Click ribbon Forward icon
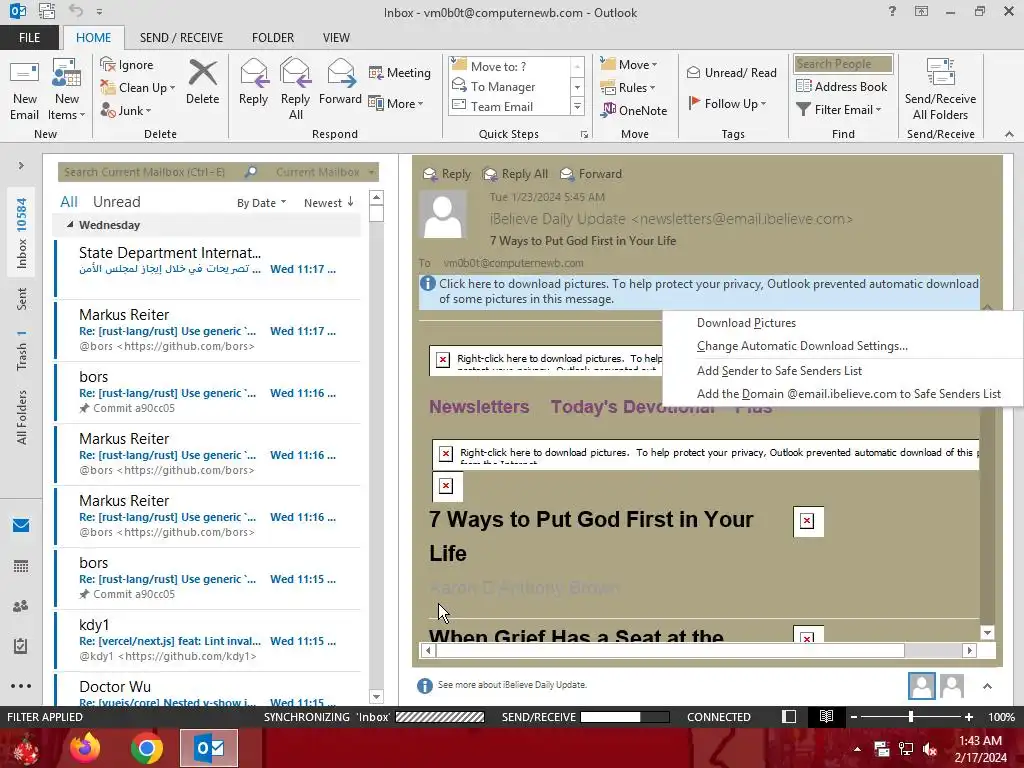The image size is (1024, 768). click(340, 82)
